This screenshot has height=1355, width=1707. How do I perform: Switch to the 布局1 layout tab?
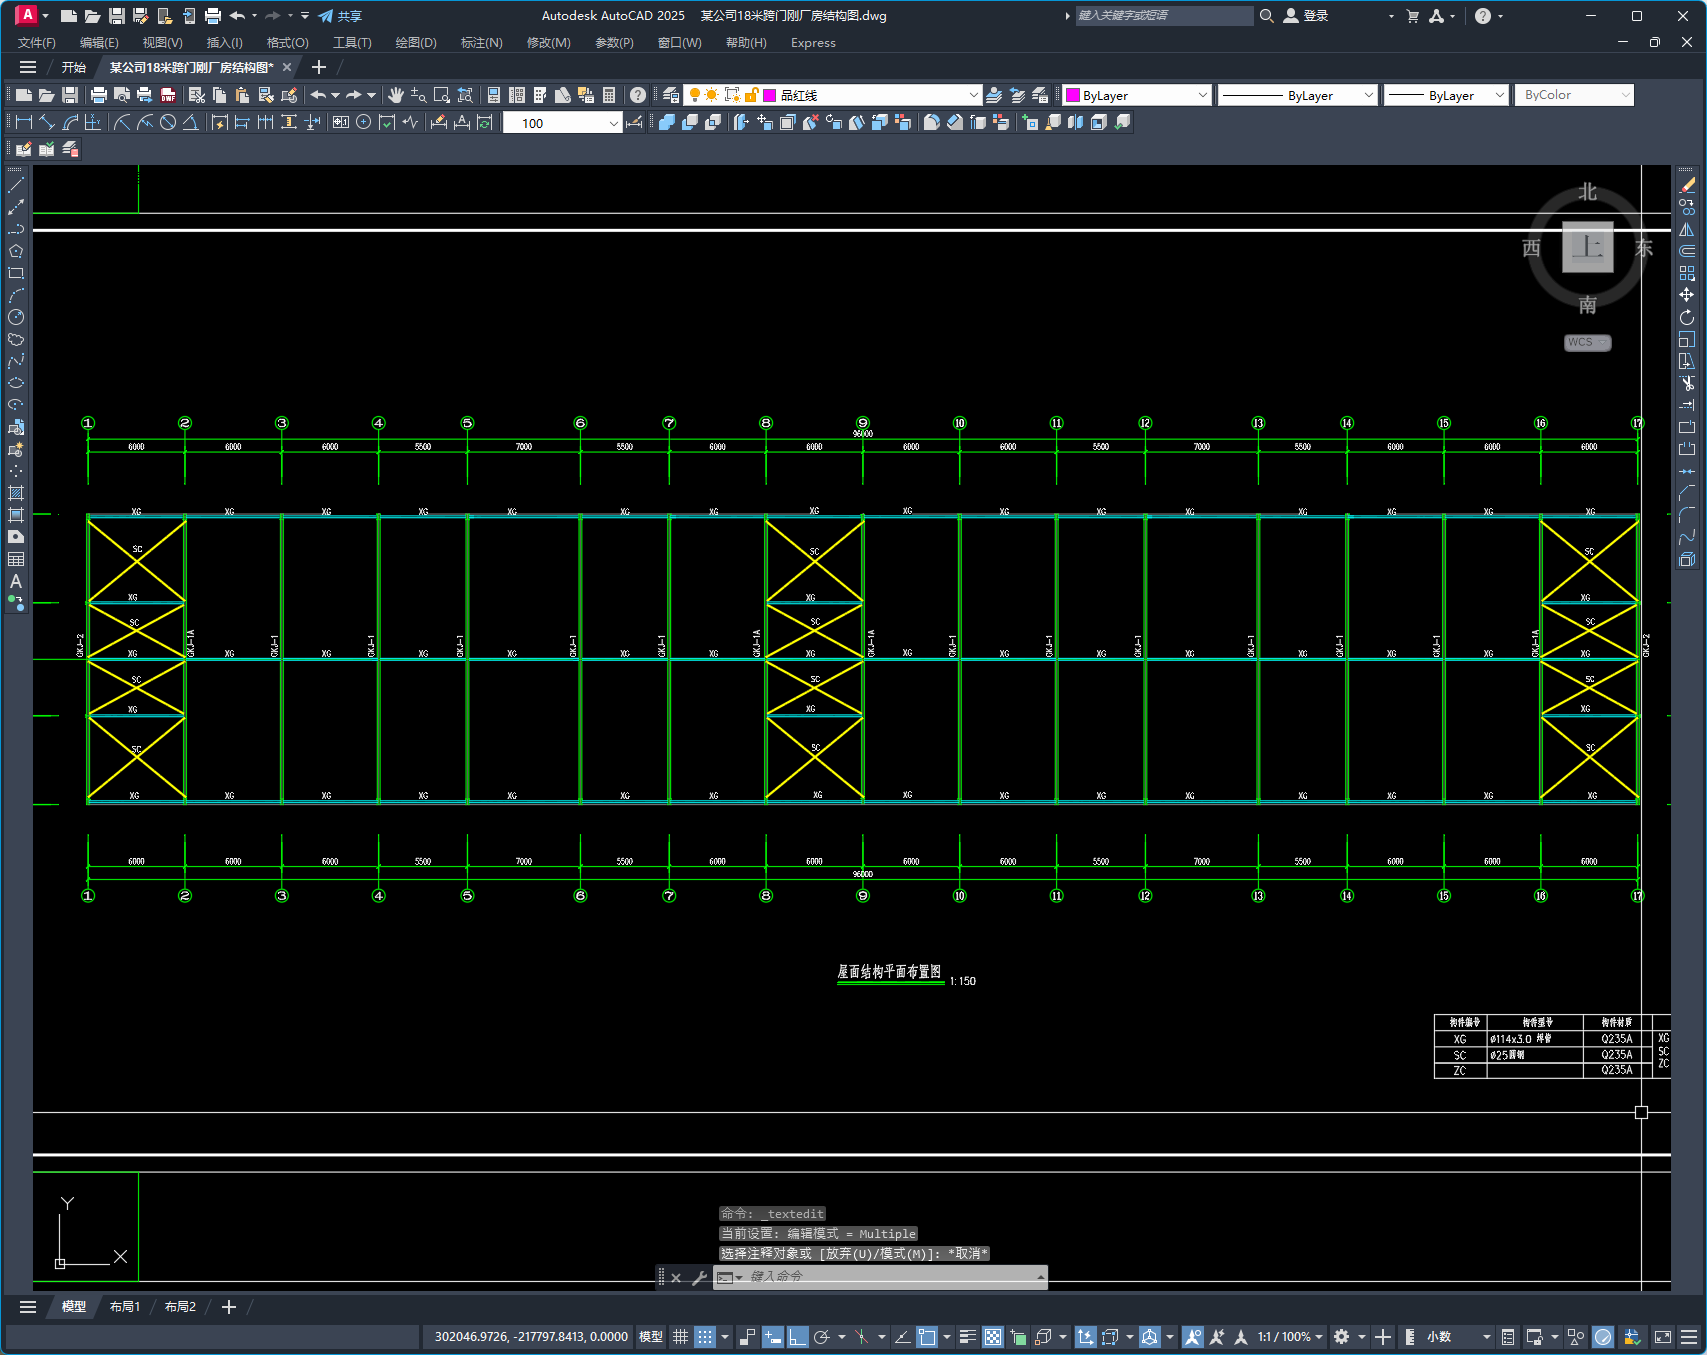(125, 1307)
